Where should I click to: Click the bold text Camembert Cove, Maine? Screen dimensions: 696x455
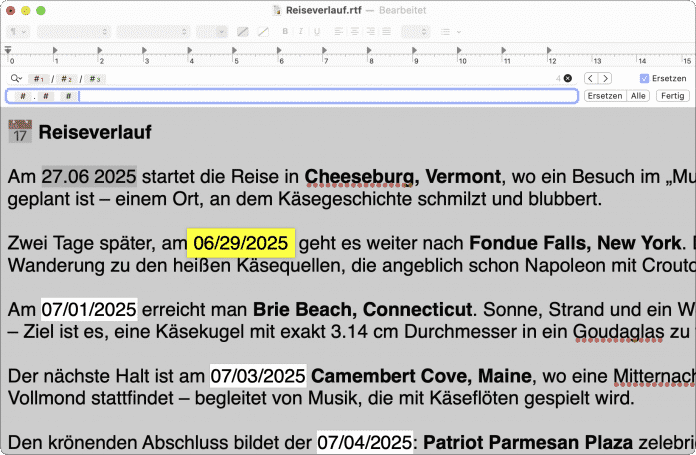(x=421, y=376)
